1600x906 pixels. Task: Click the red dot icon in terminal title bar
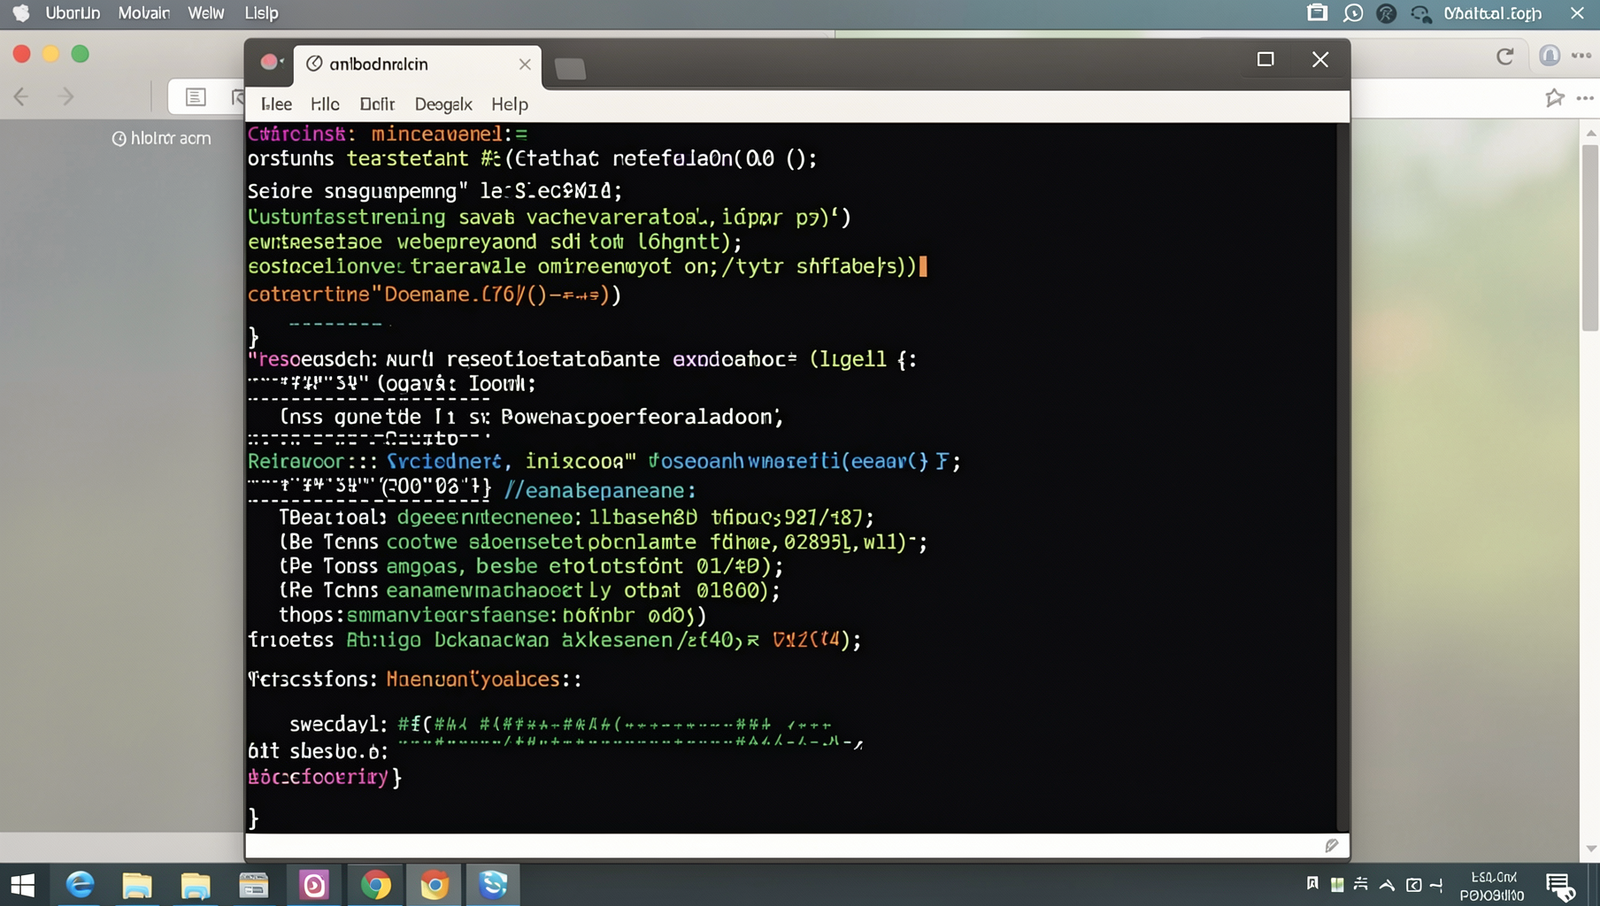coord(269,62)
